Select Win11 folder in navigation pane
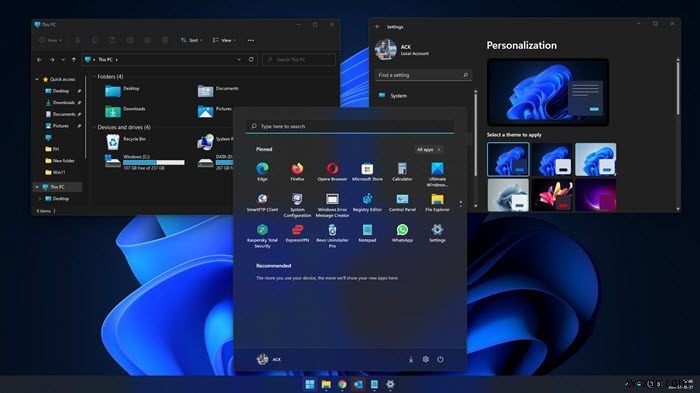The height and width of the screenshot is (393, 700). [55, 172]
